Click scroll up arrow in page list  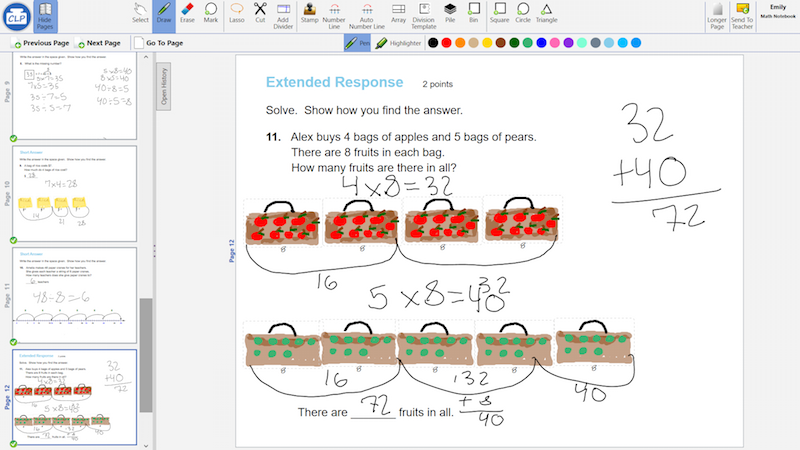pos(146,57)
